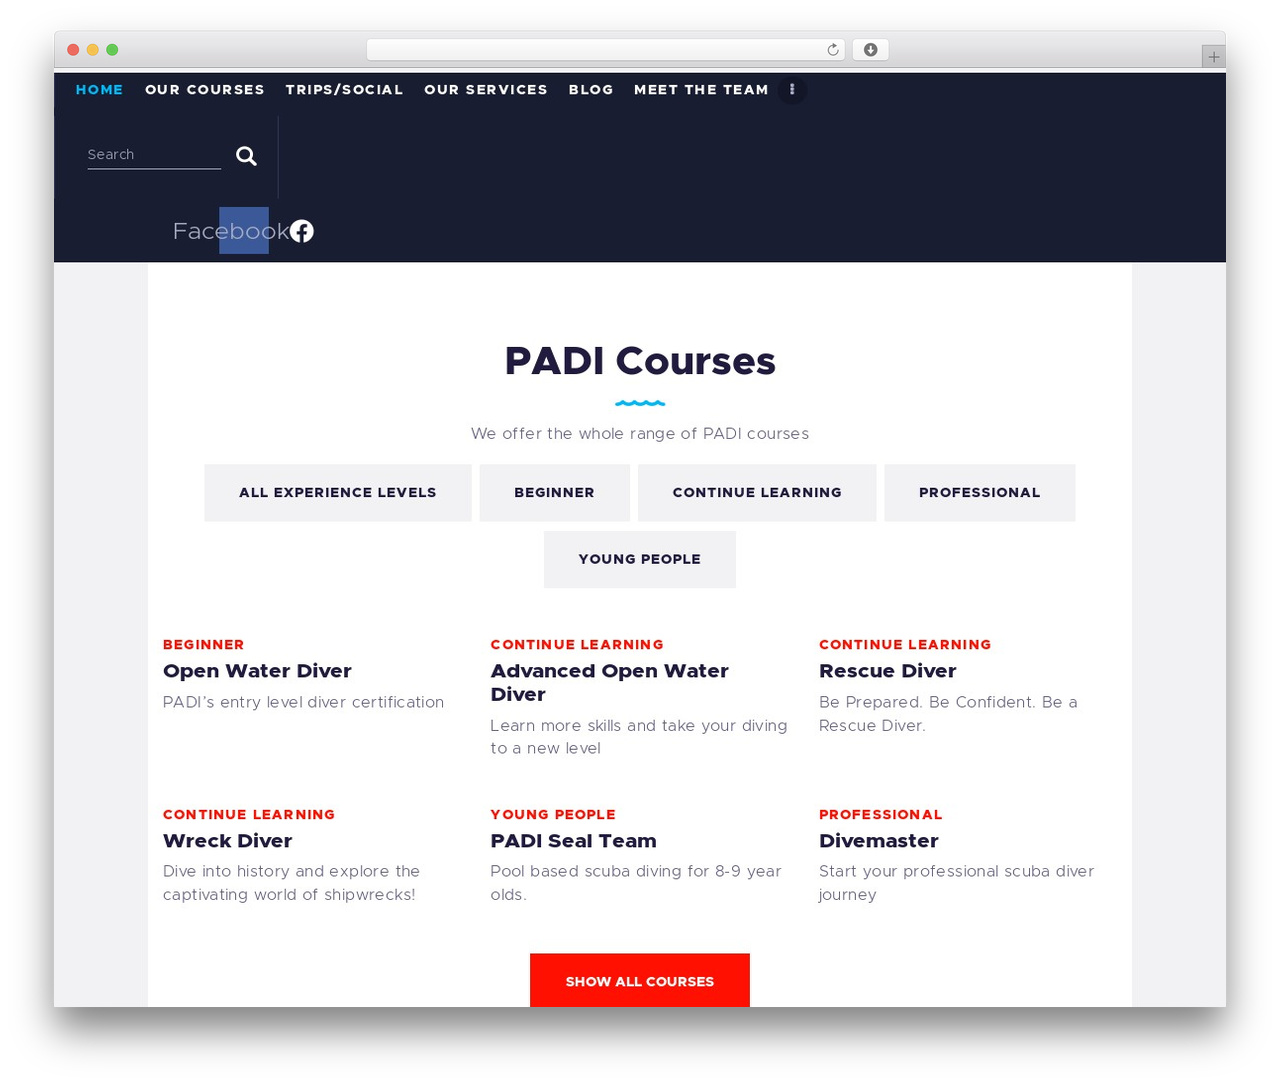Click 'PADI's entry level diver certification' text

point(304,702)
